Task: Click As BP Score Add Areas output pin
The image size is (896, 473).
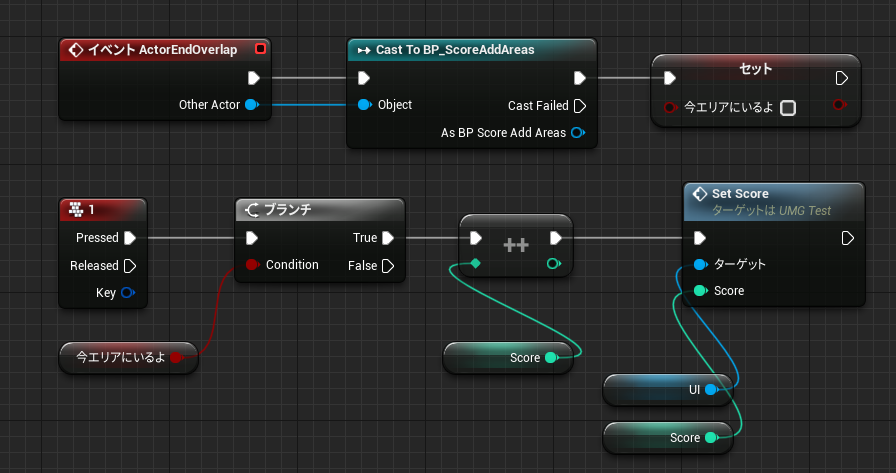Action: (578, 133)
